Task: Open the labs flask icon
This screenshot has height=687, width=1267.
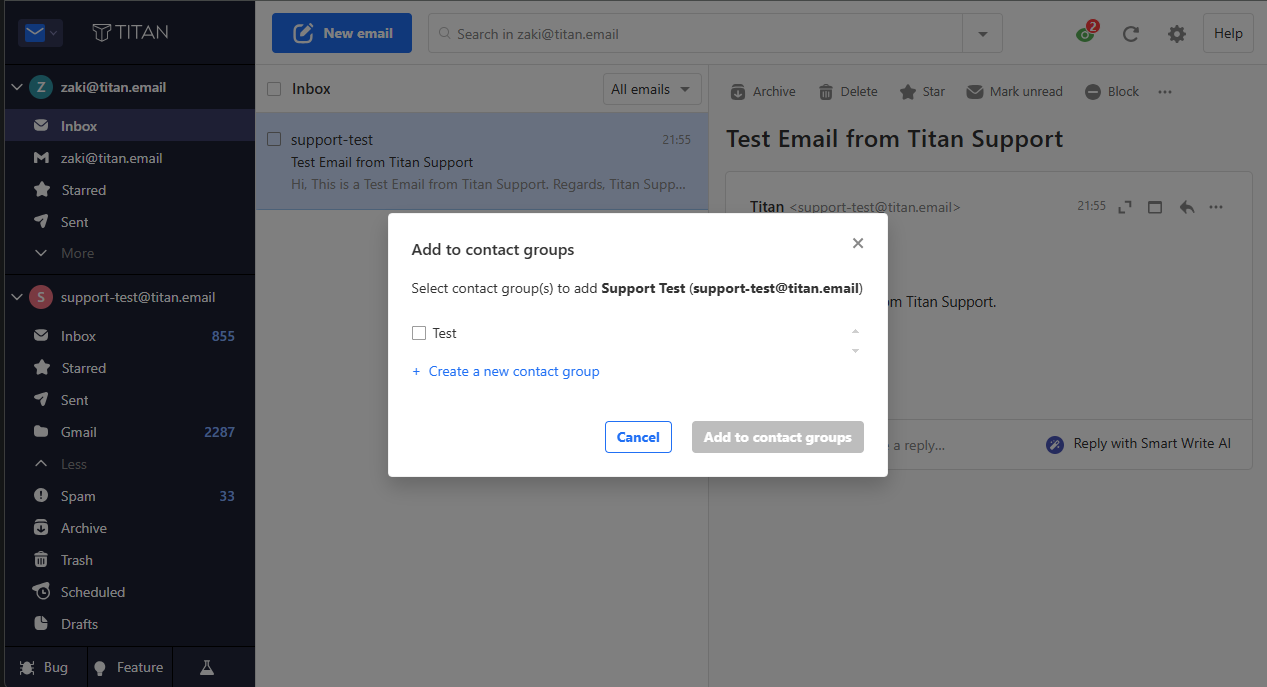Action: 207,667
